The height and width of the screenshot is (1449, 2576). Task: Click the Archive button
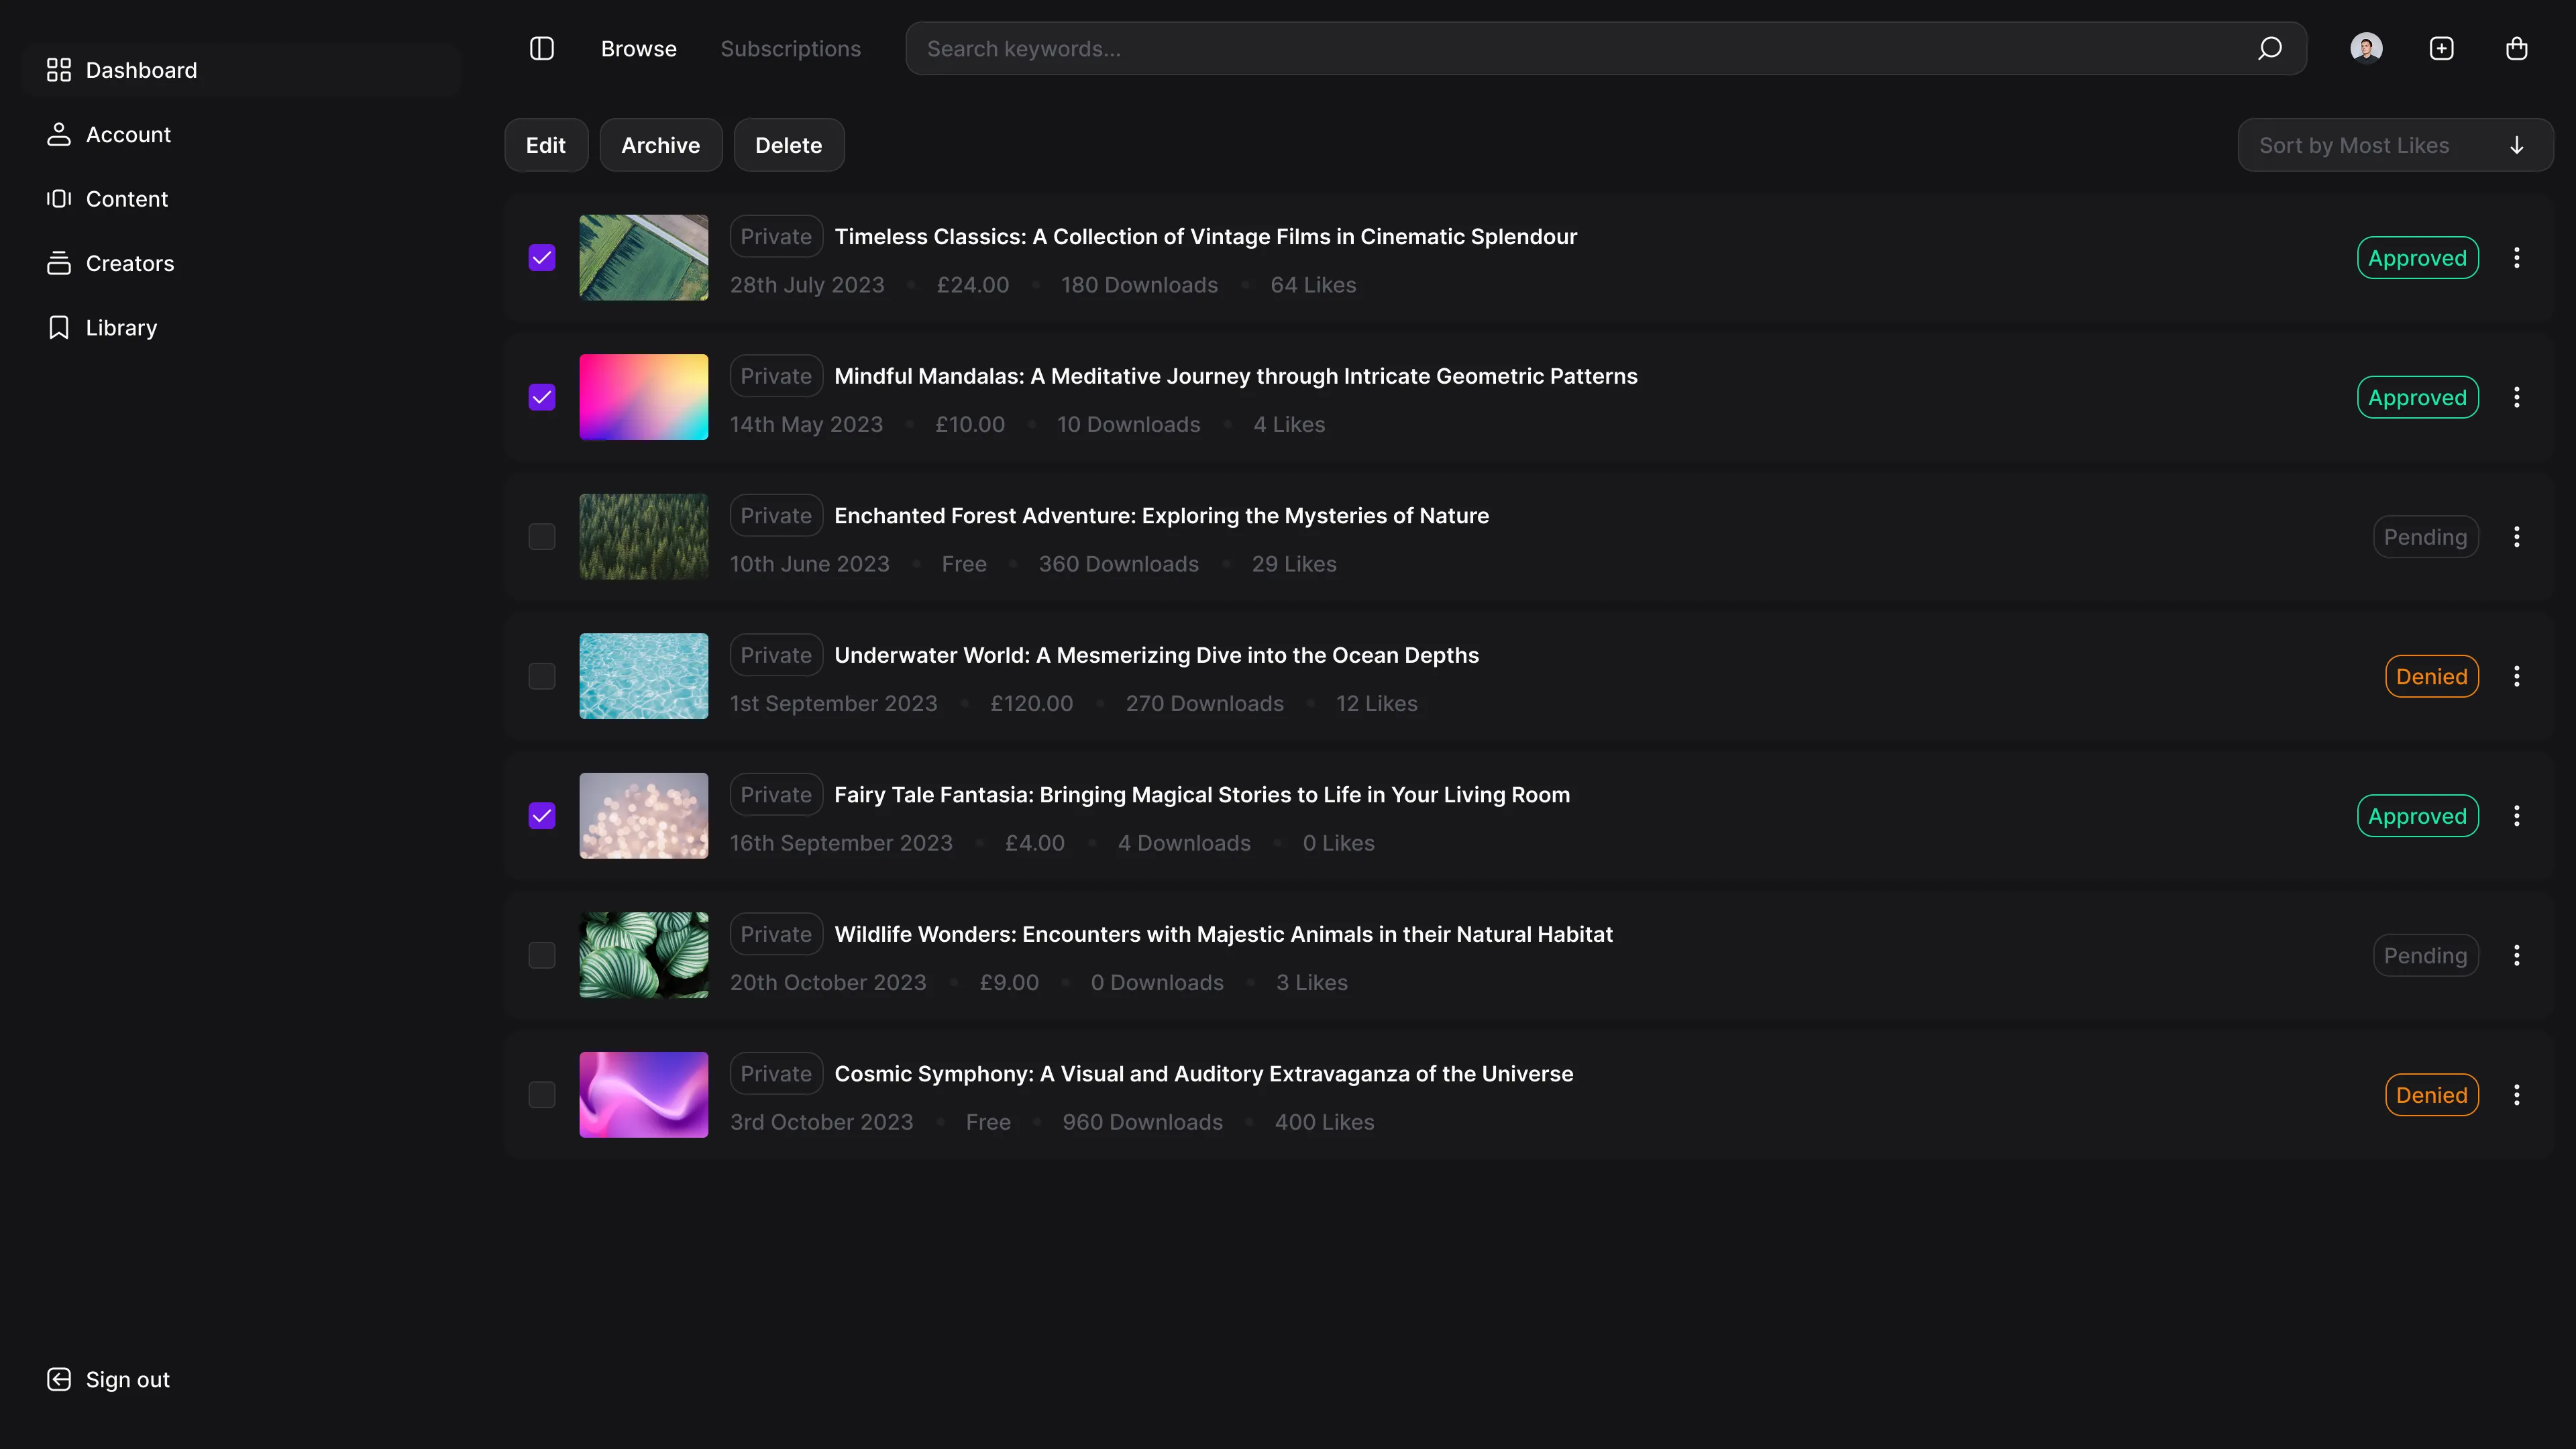(660, 144)
